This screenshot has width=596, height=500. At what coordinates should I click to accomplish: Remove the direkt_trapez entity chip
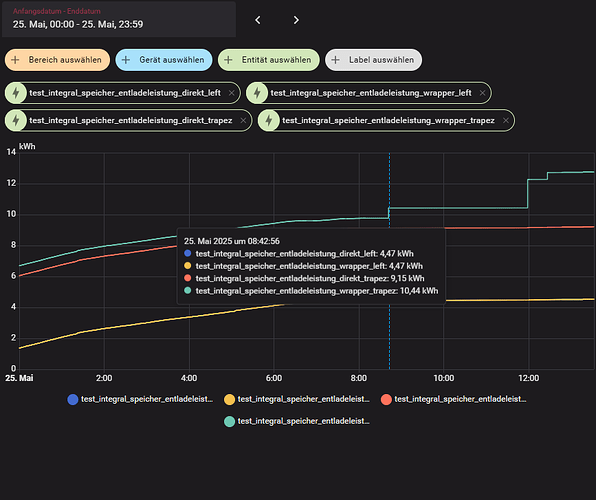243,121
